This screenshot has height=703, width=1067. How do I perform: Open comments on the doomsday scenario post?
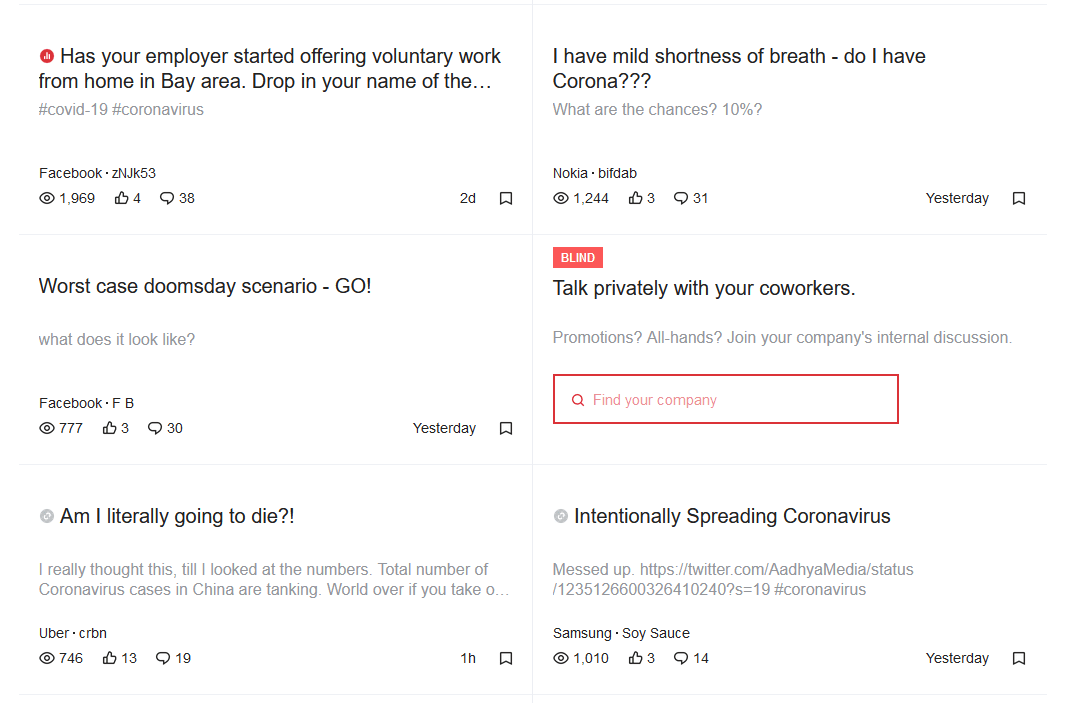(x=155, y=428)
